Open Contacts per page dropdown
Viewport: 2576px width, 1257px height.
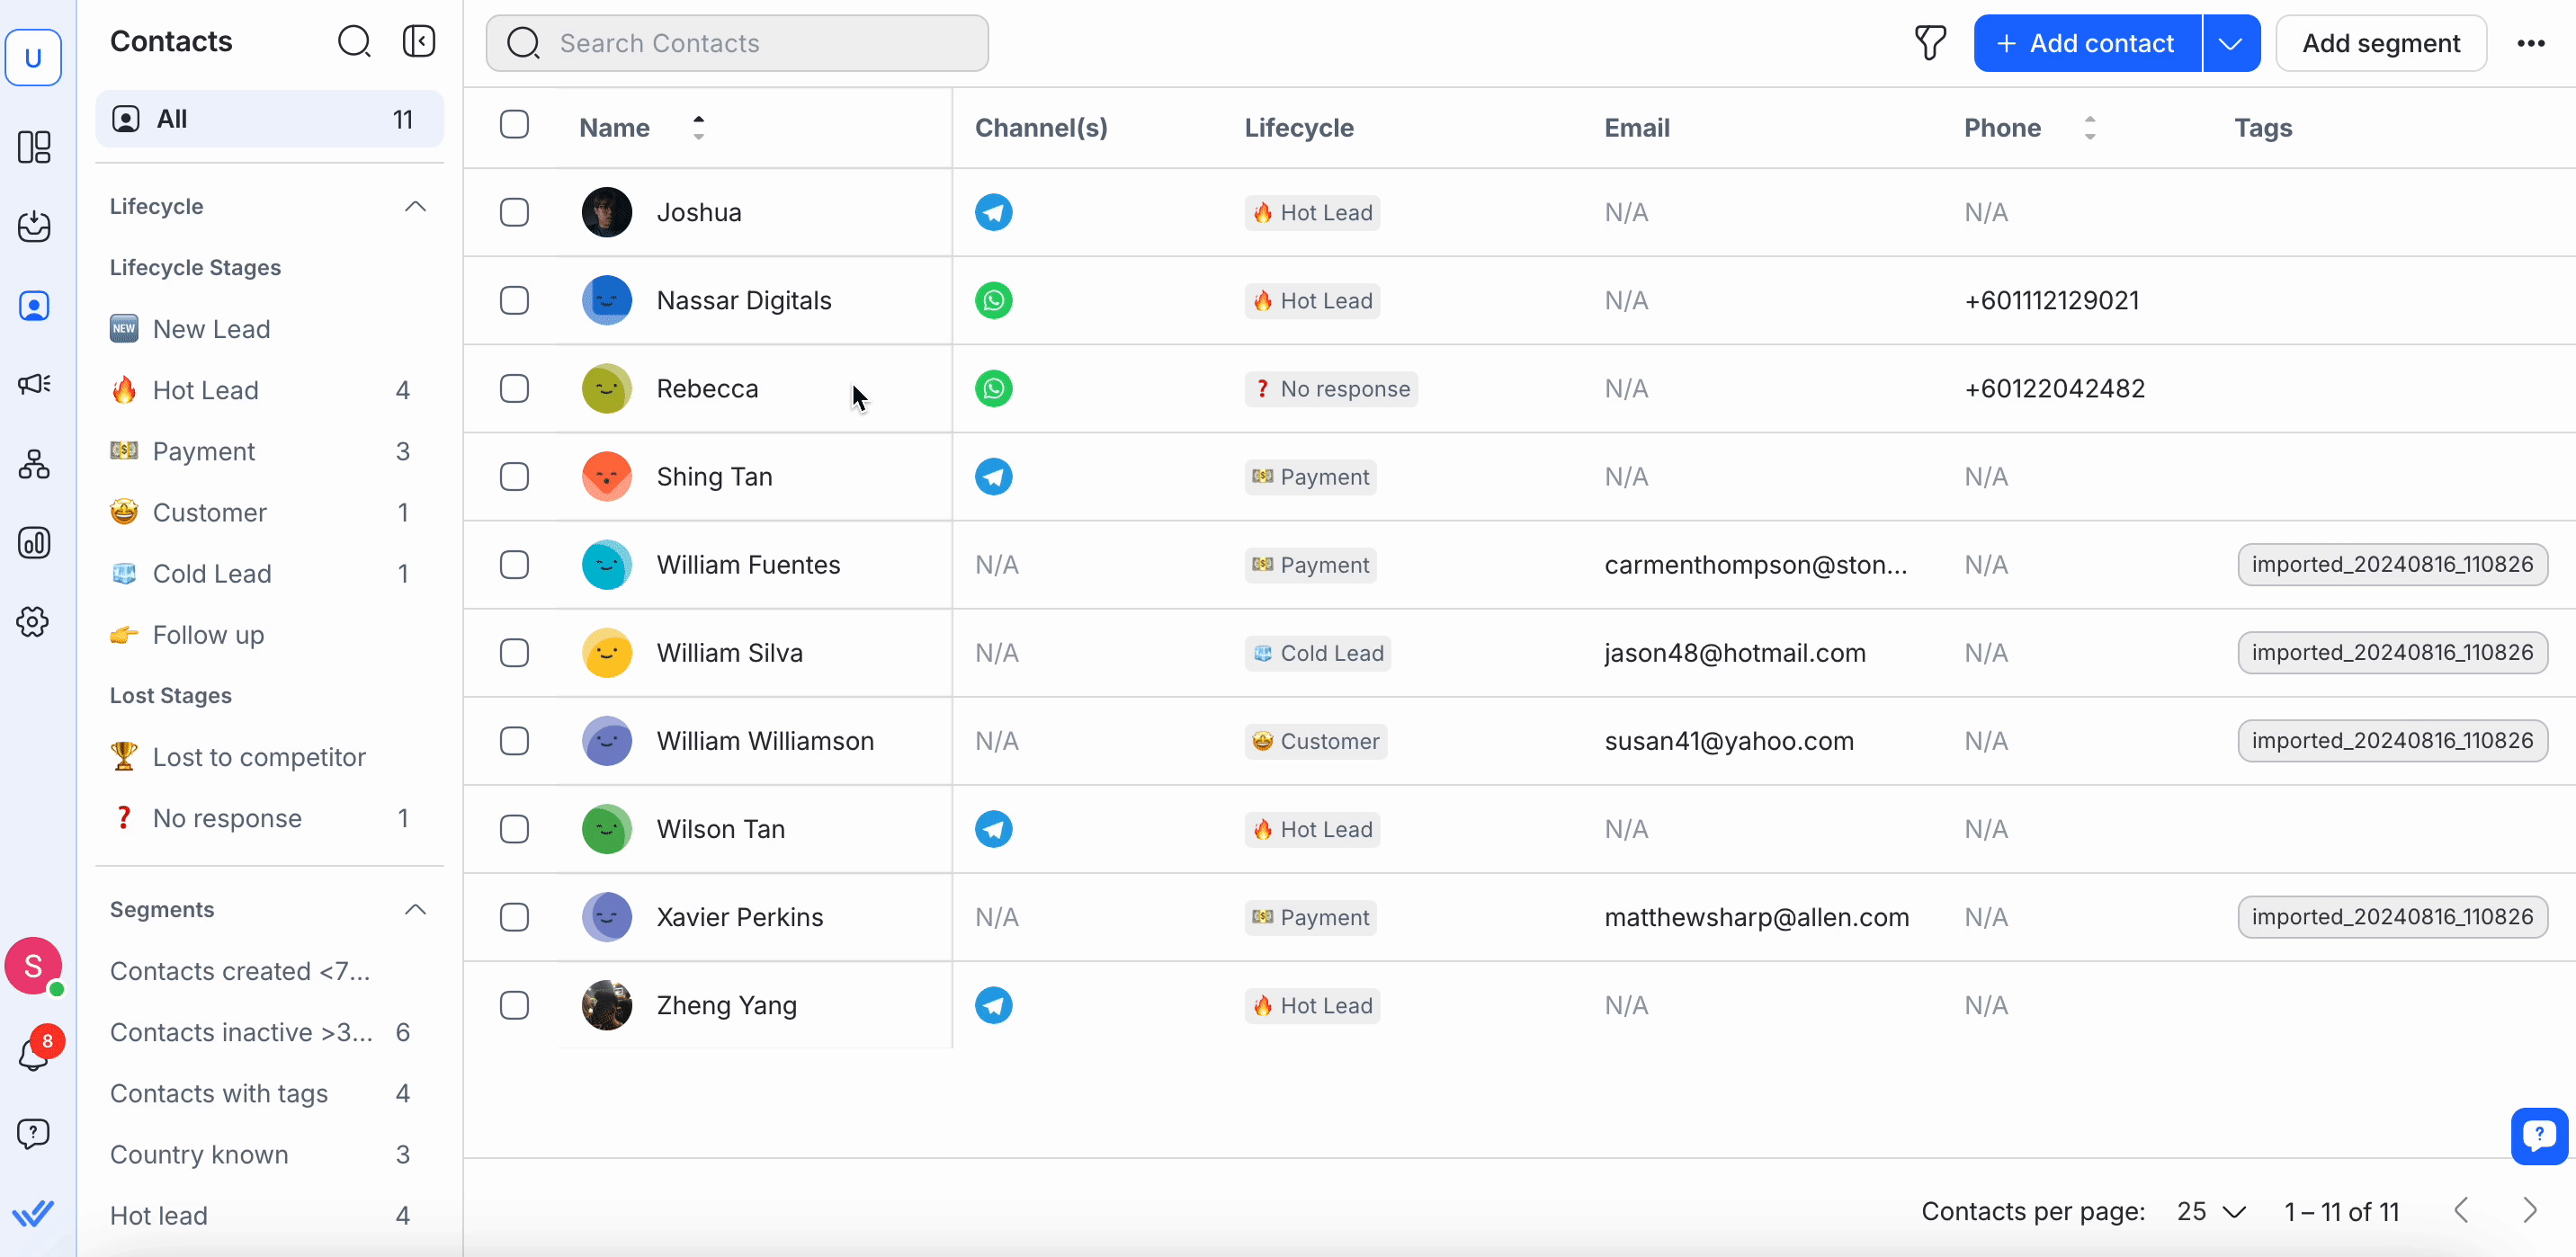click(x=2211, y=1212)
